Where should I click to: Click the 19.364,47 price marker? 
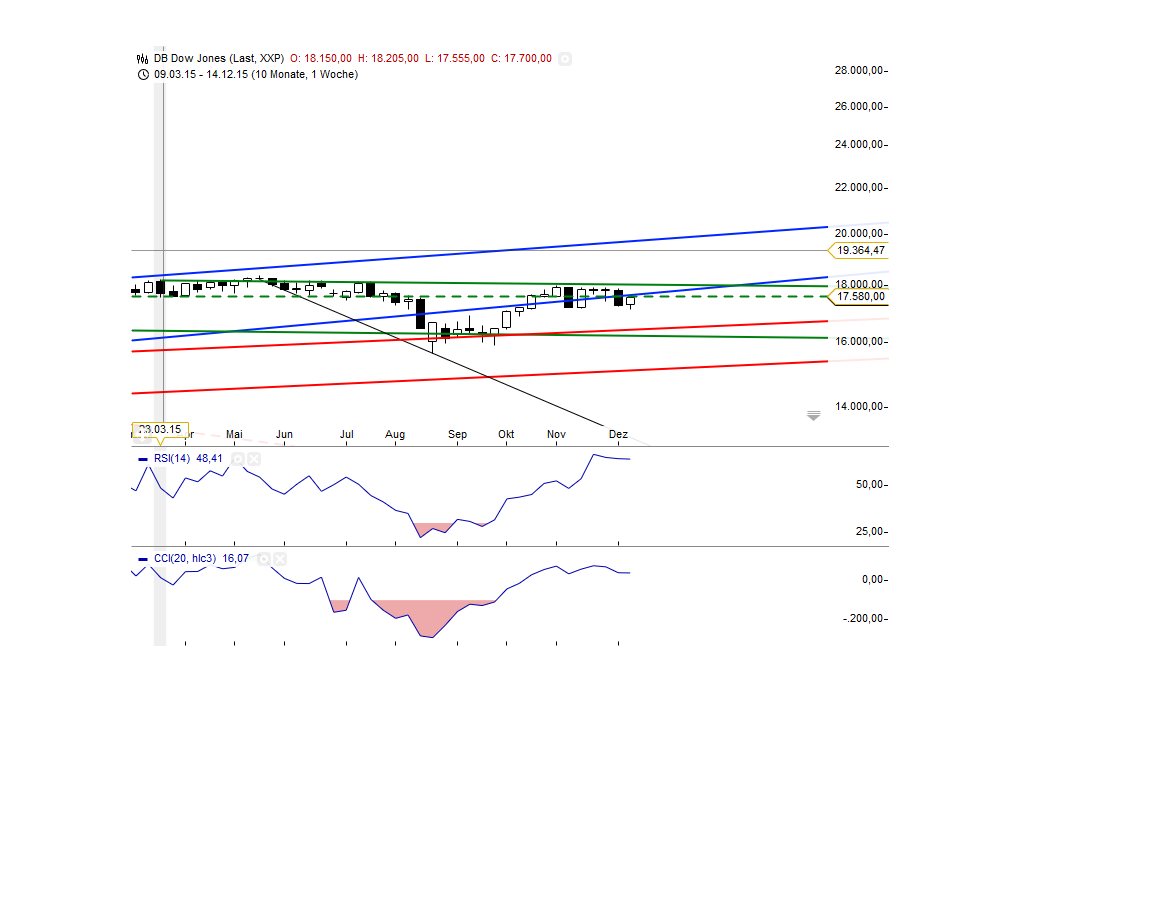(x=856, y=251)
